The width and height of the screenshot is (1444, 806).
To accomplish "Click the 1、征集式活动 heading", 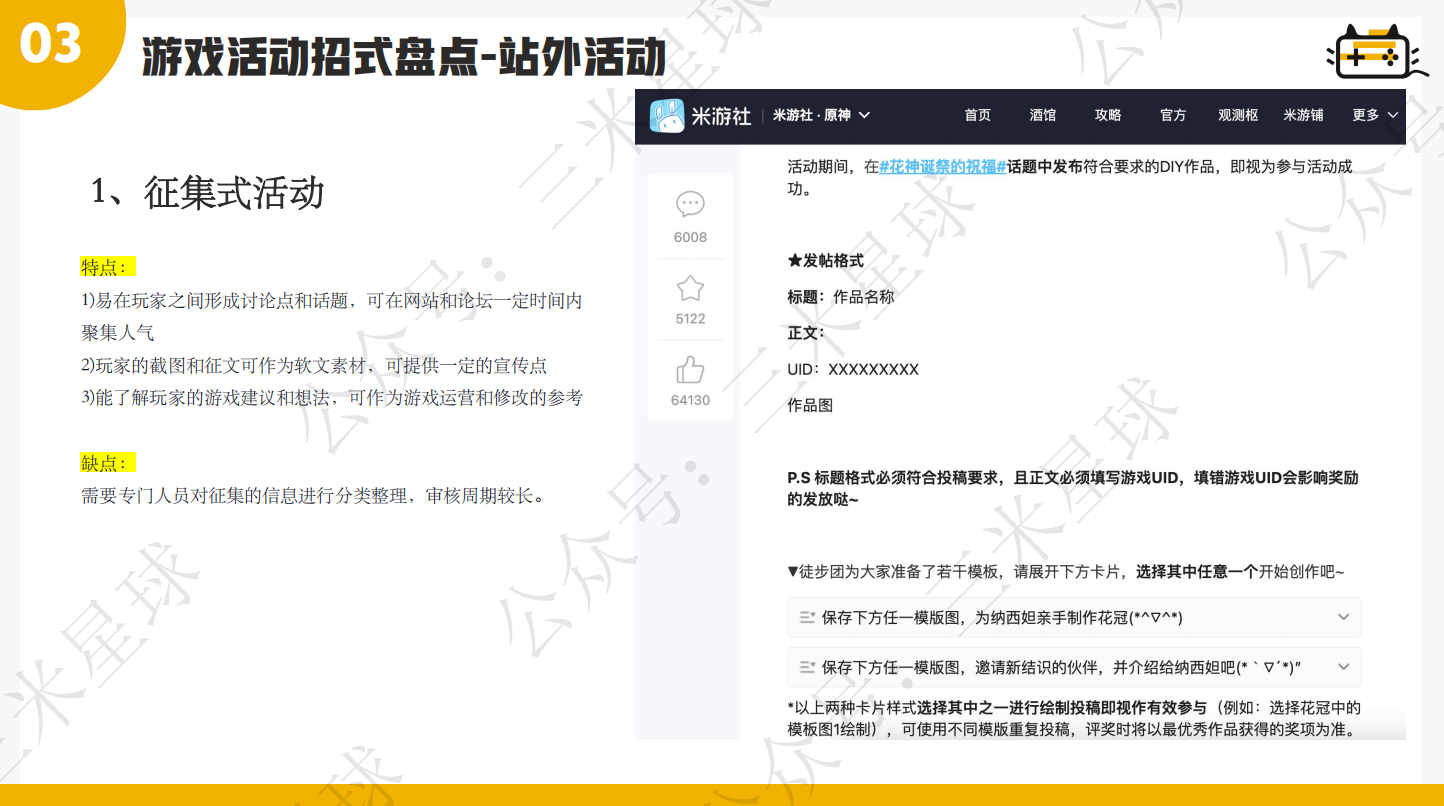I will point(208,193).
